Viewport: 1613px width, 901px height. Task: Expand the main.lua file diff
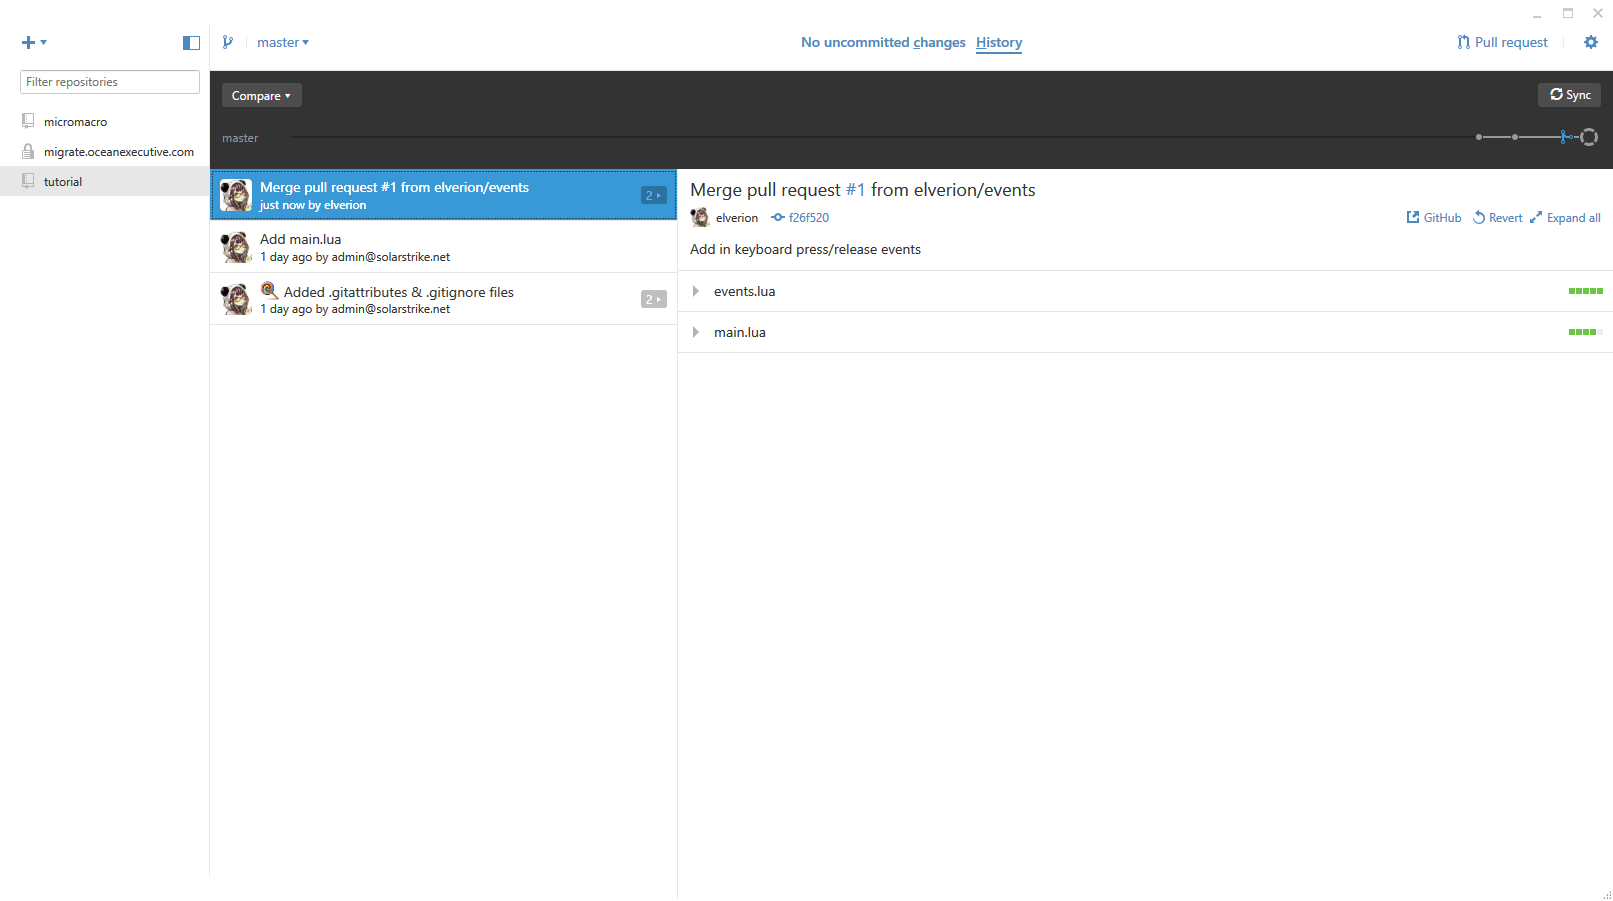pyautogui.click(x=696, y=332)
